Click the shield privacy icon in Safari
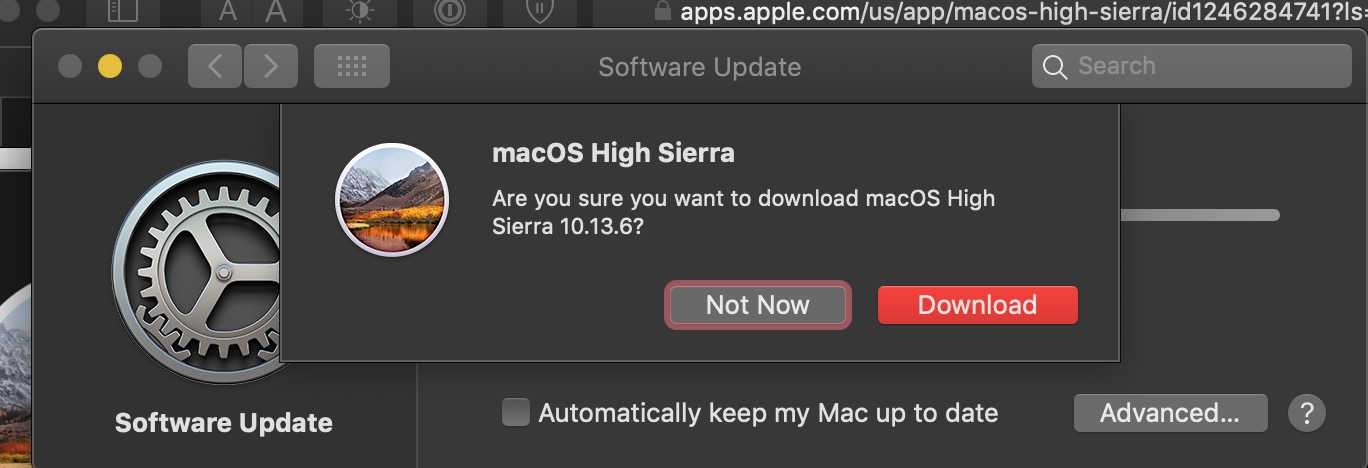Image resolution: width=1368 pixels, height=468 pixels. point(542,12)
